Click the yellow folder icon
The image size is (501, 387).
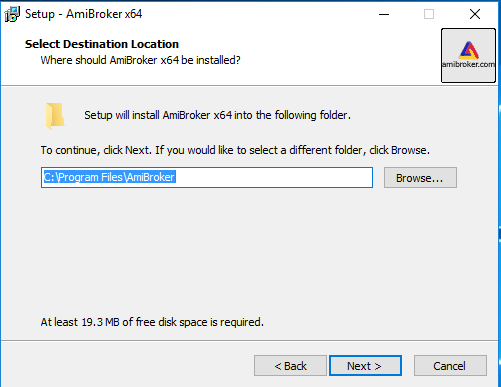pyautogui.click(x=55, y=116)
